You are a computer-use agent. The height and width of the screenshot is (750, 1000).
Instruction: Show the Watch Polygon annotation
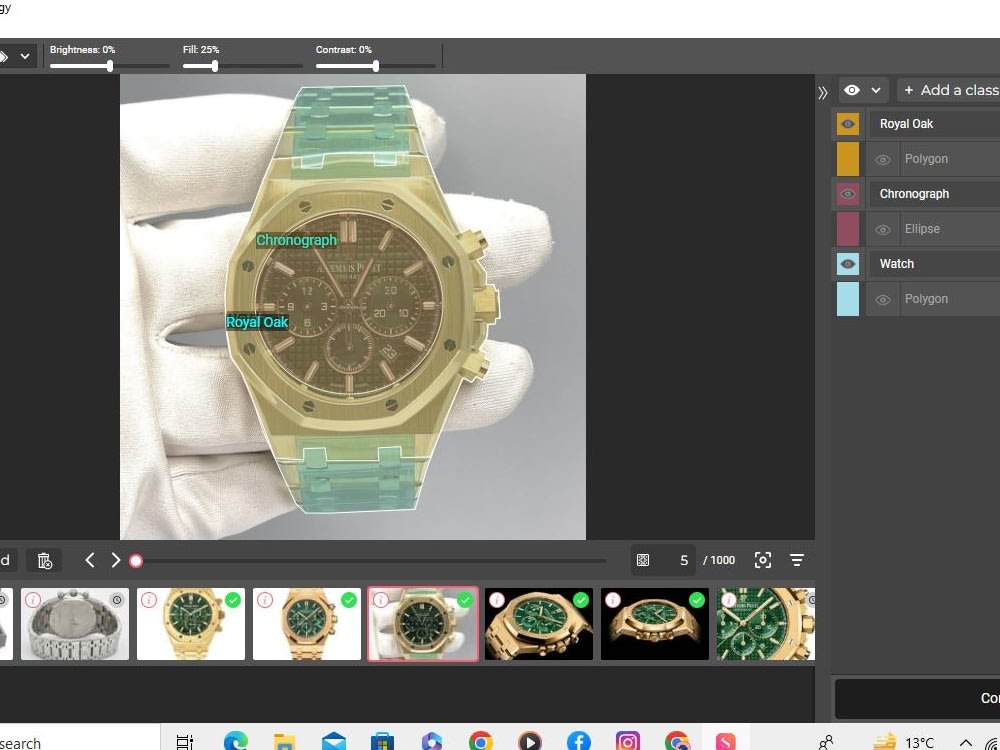[883, 298]
